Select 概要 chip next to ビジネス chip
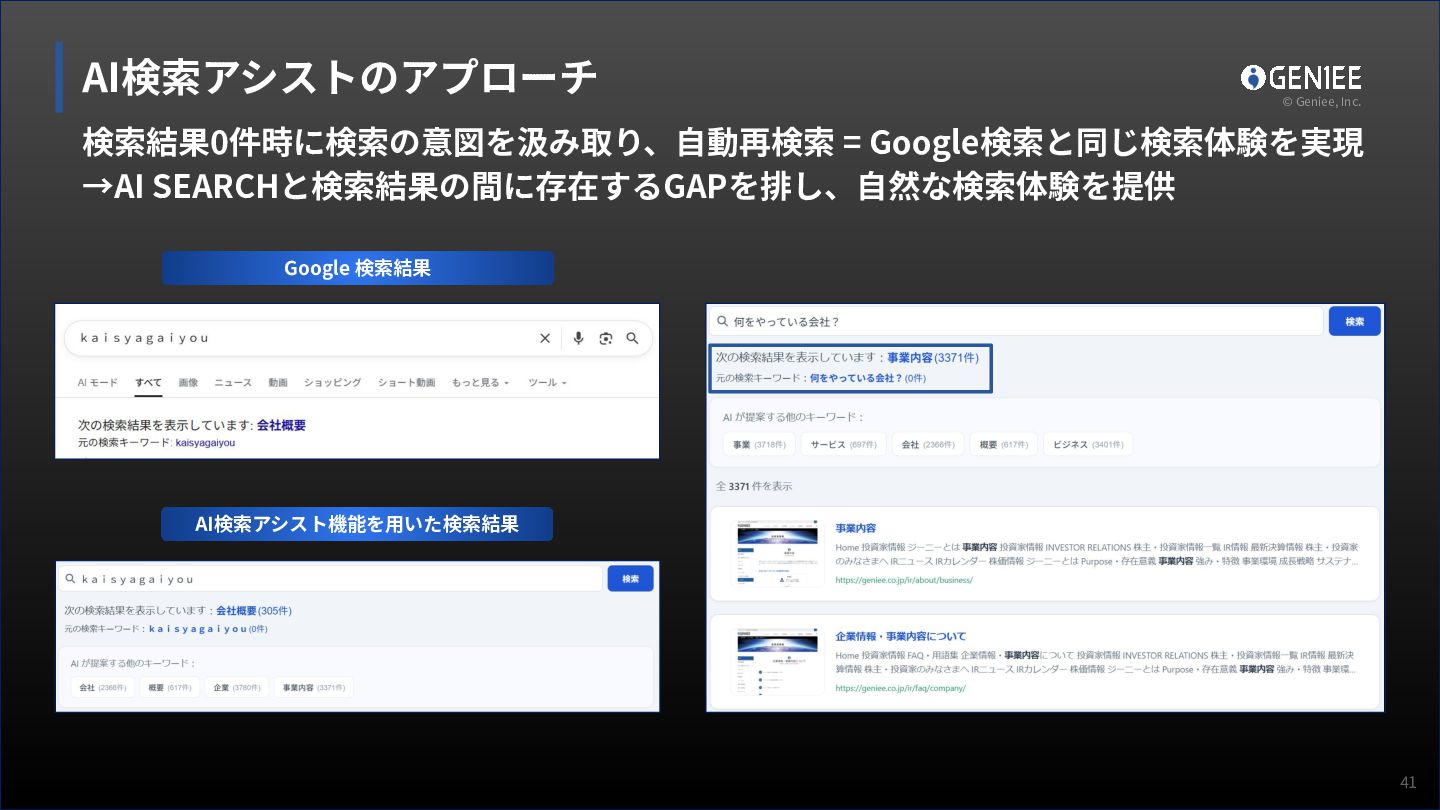This screenshot has width=1440, height=810. click(1003, 444)
